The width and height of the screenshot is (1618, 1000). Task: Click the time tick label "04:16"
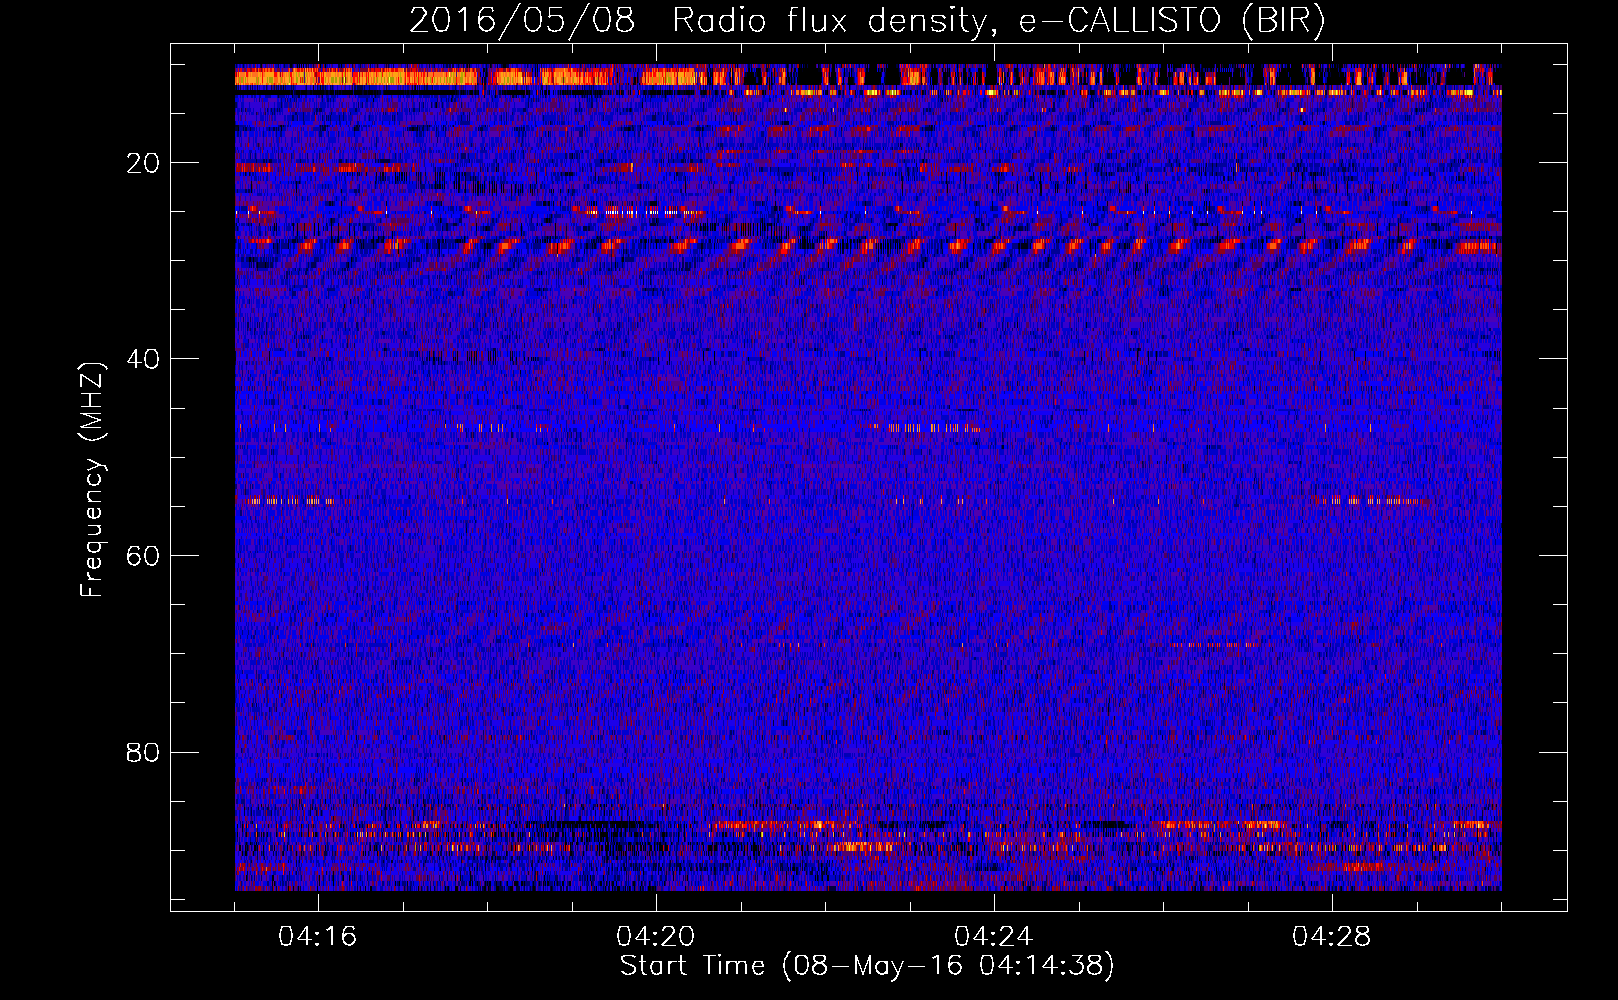point(318,937)
